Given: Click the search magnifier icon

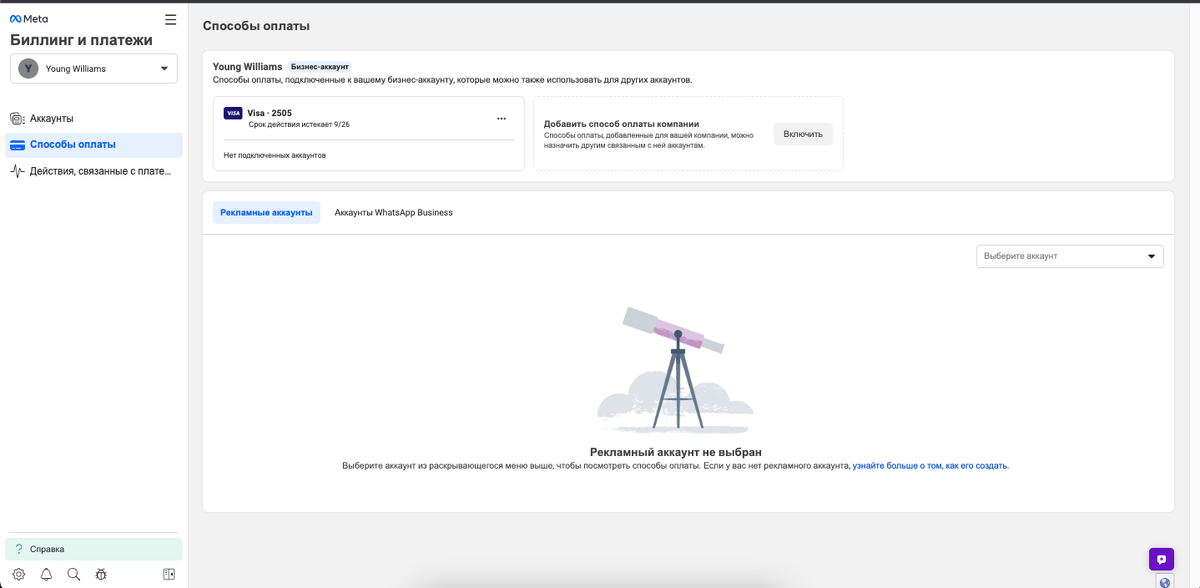Looking at the screenshot, I should (x=73, y=574).
